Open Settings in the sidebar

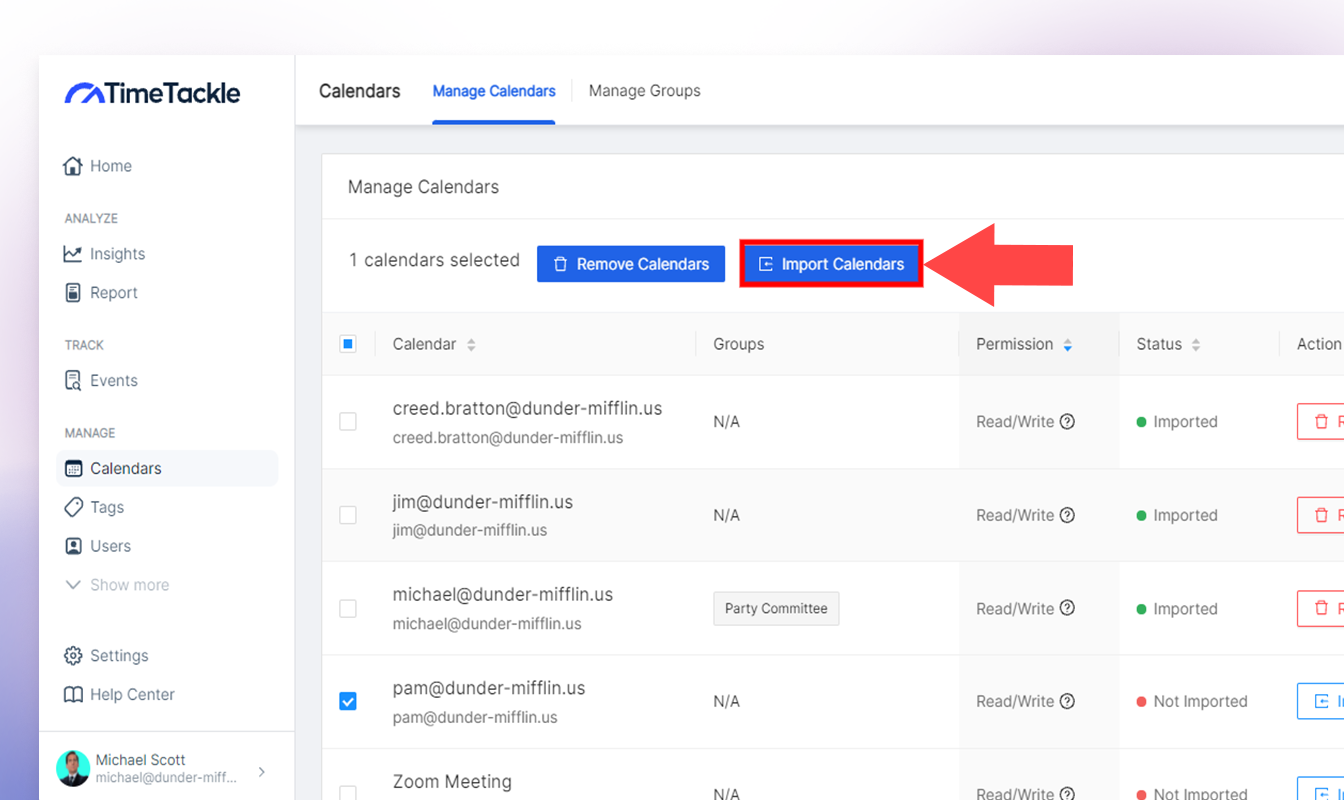tap(106, 656)
